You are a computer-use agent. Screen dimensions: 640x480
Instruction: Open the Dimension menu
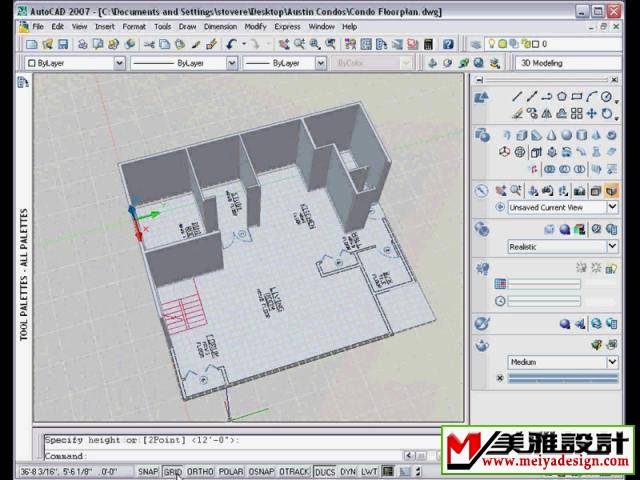pyautogui.click(x=220, y=27)
